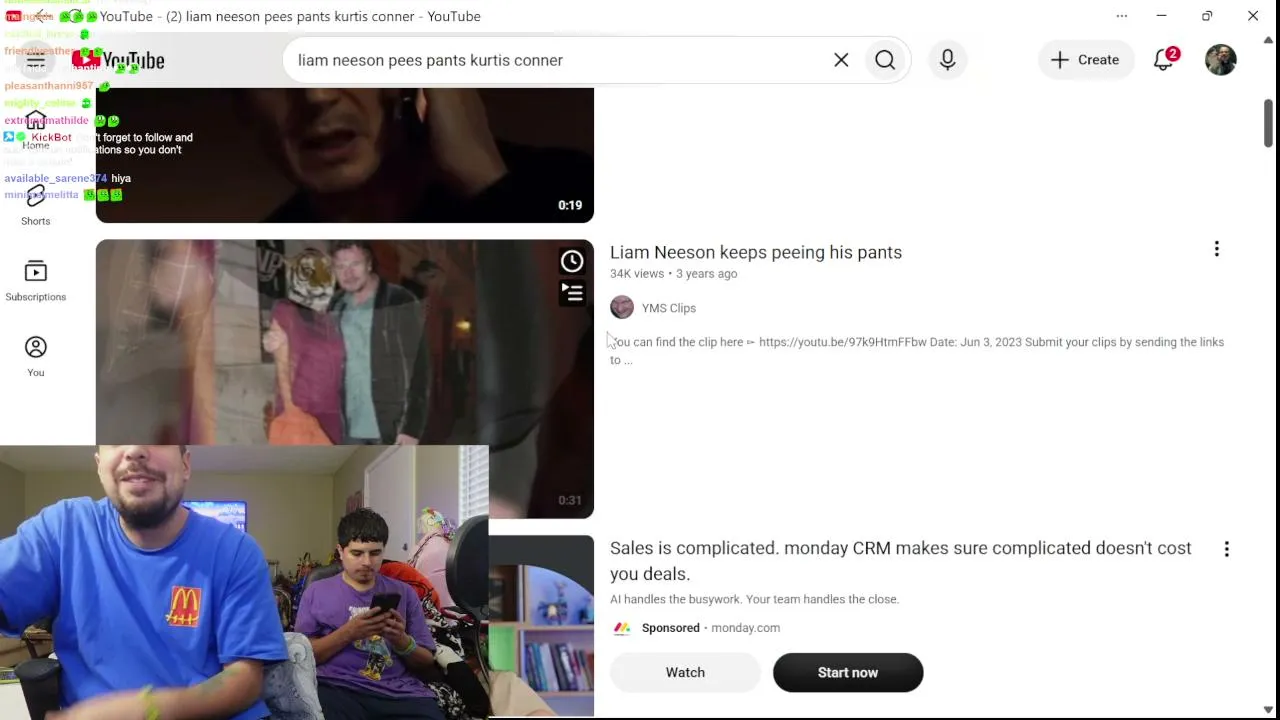This screenshot has width=1280, height=720.
Task: Add the Liam Neeson video to Watch later
Action: pyautogui.click(x=572, y=261)
